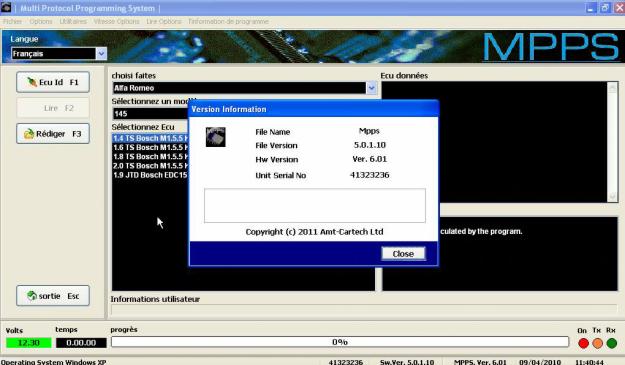This screenshot has height=365, width=625.
Task: Open the Utilitaires menu
Action: [x=73, y=22]
